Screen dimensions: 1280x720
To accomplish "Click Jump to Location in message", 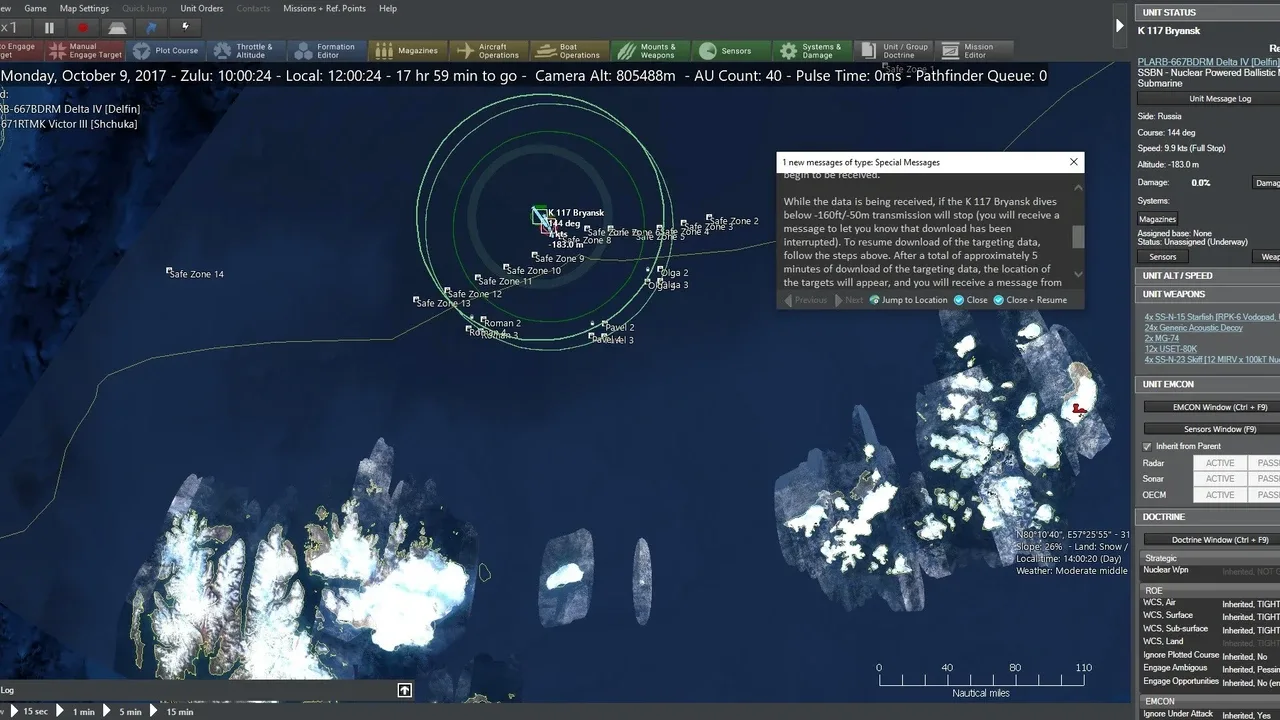I will 908,300.
